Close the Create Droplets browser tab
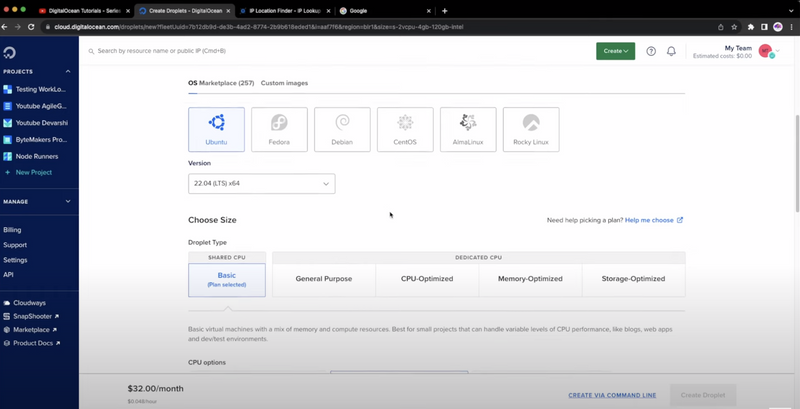This screenshot has height=409, width=800. point(229,11)
